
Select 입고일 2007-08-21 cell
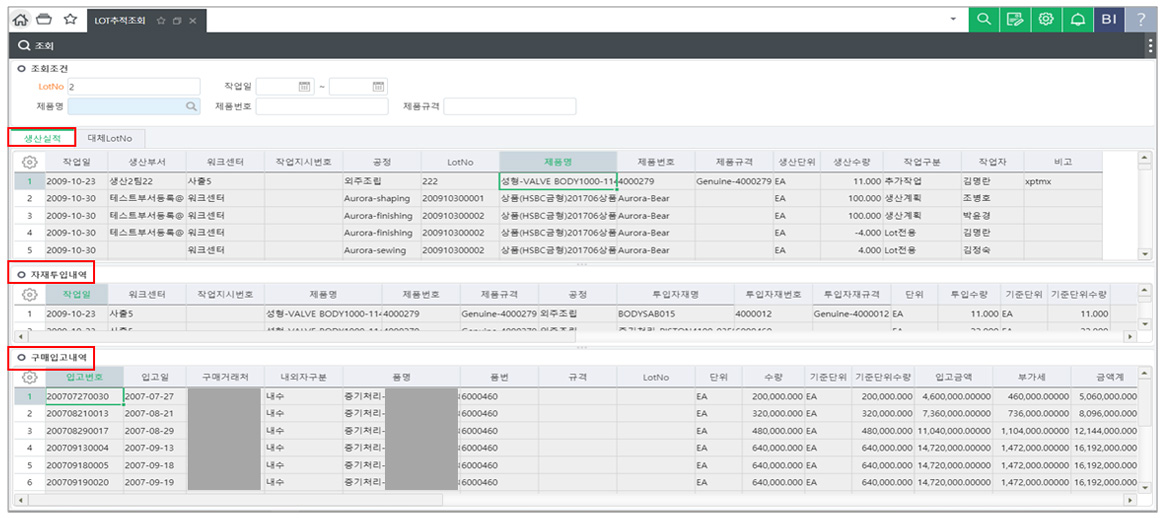pos(154,413)
